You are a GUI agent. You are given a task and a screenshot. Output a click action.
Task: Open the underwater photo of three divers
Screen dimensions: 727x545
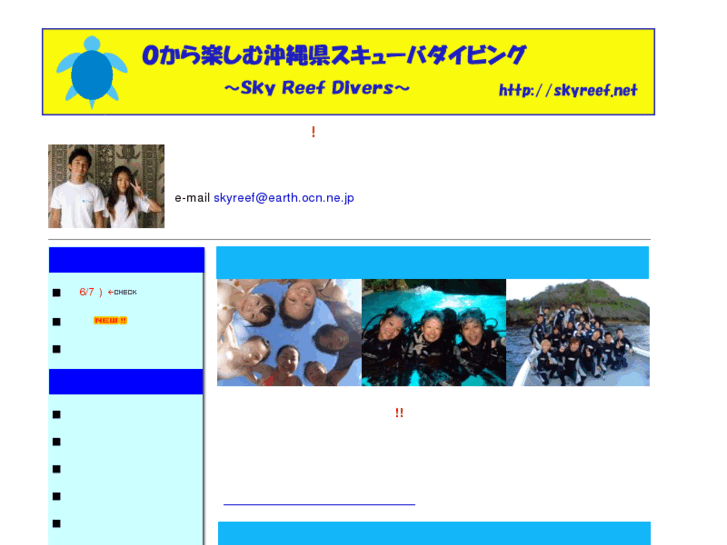coord(434,333)
